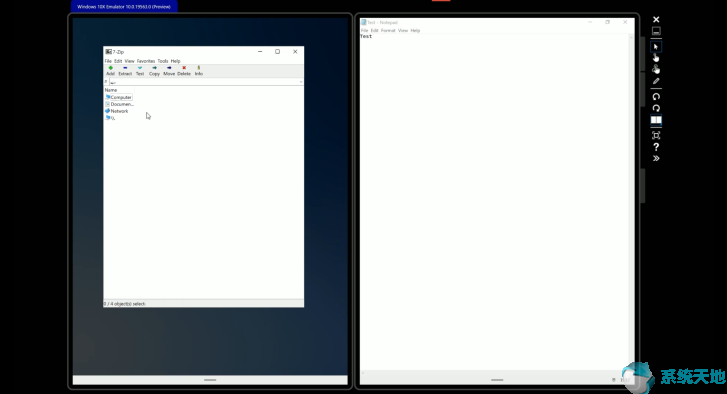727x394 pixels.
Task: Restore the Notepad window
Action: [607, 22]
